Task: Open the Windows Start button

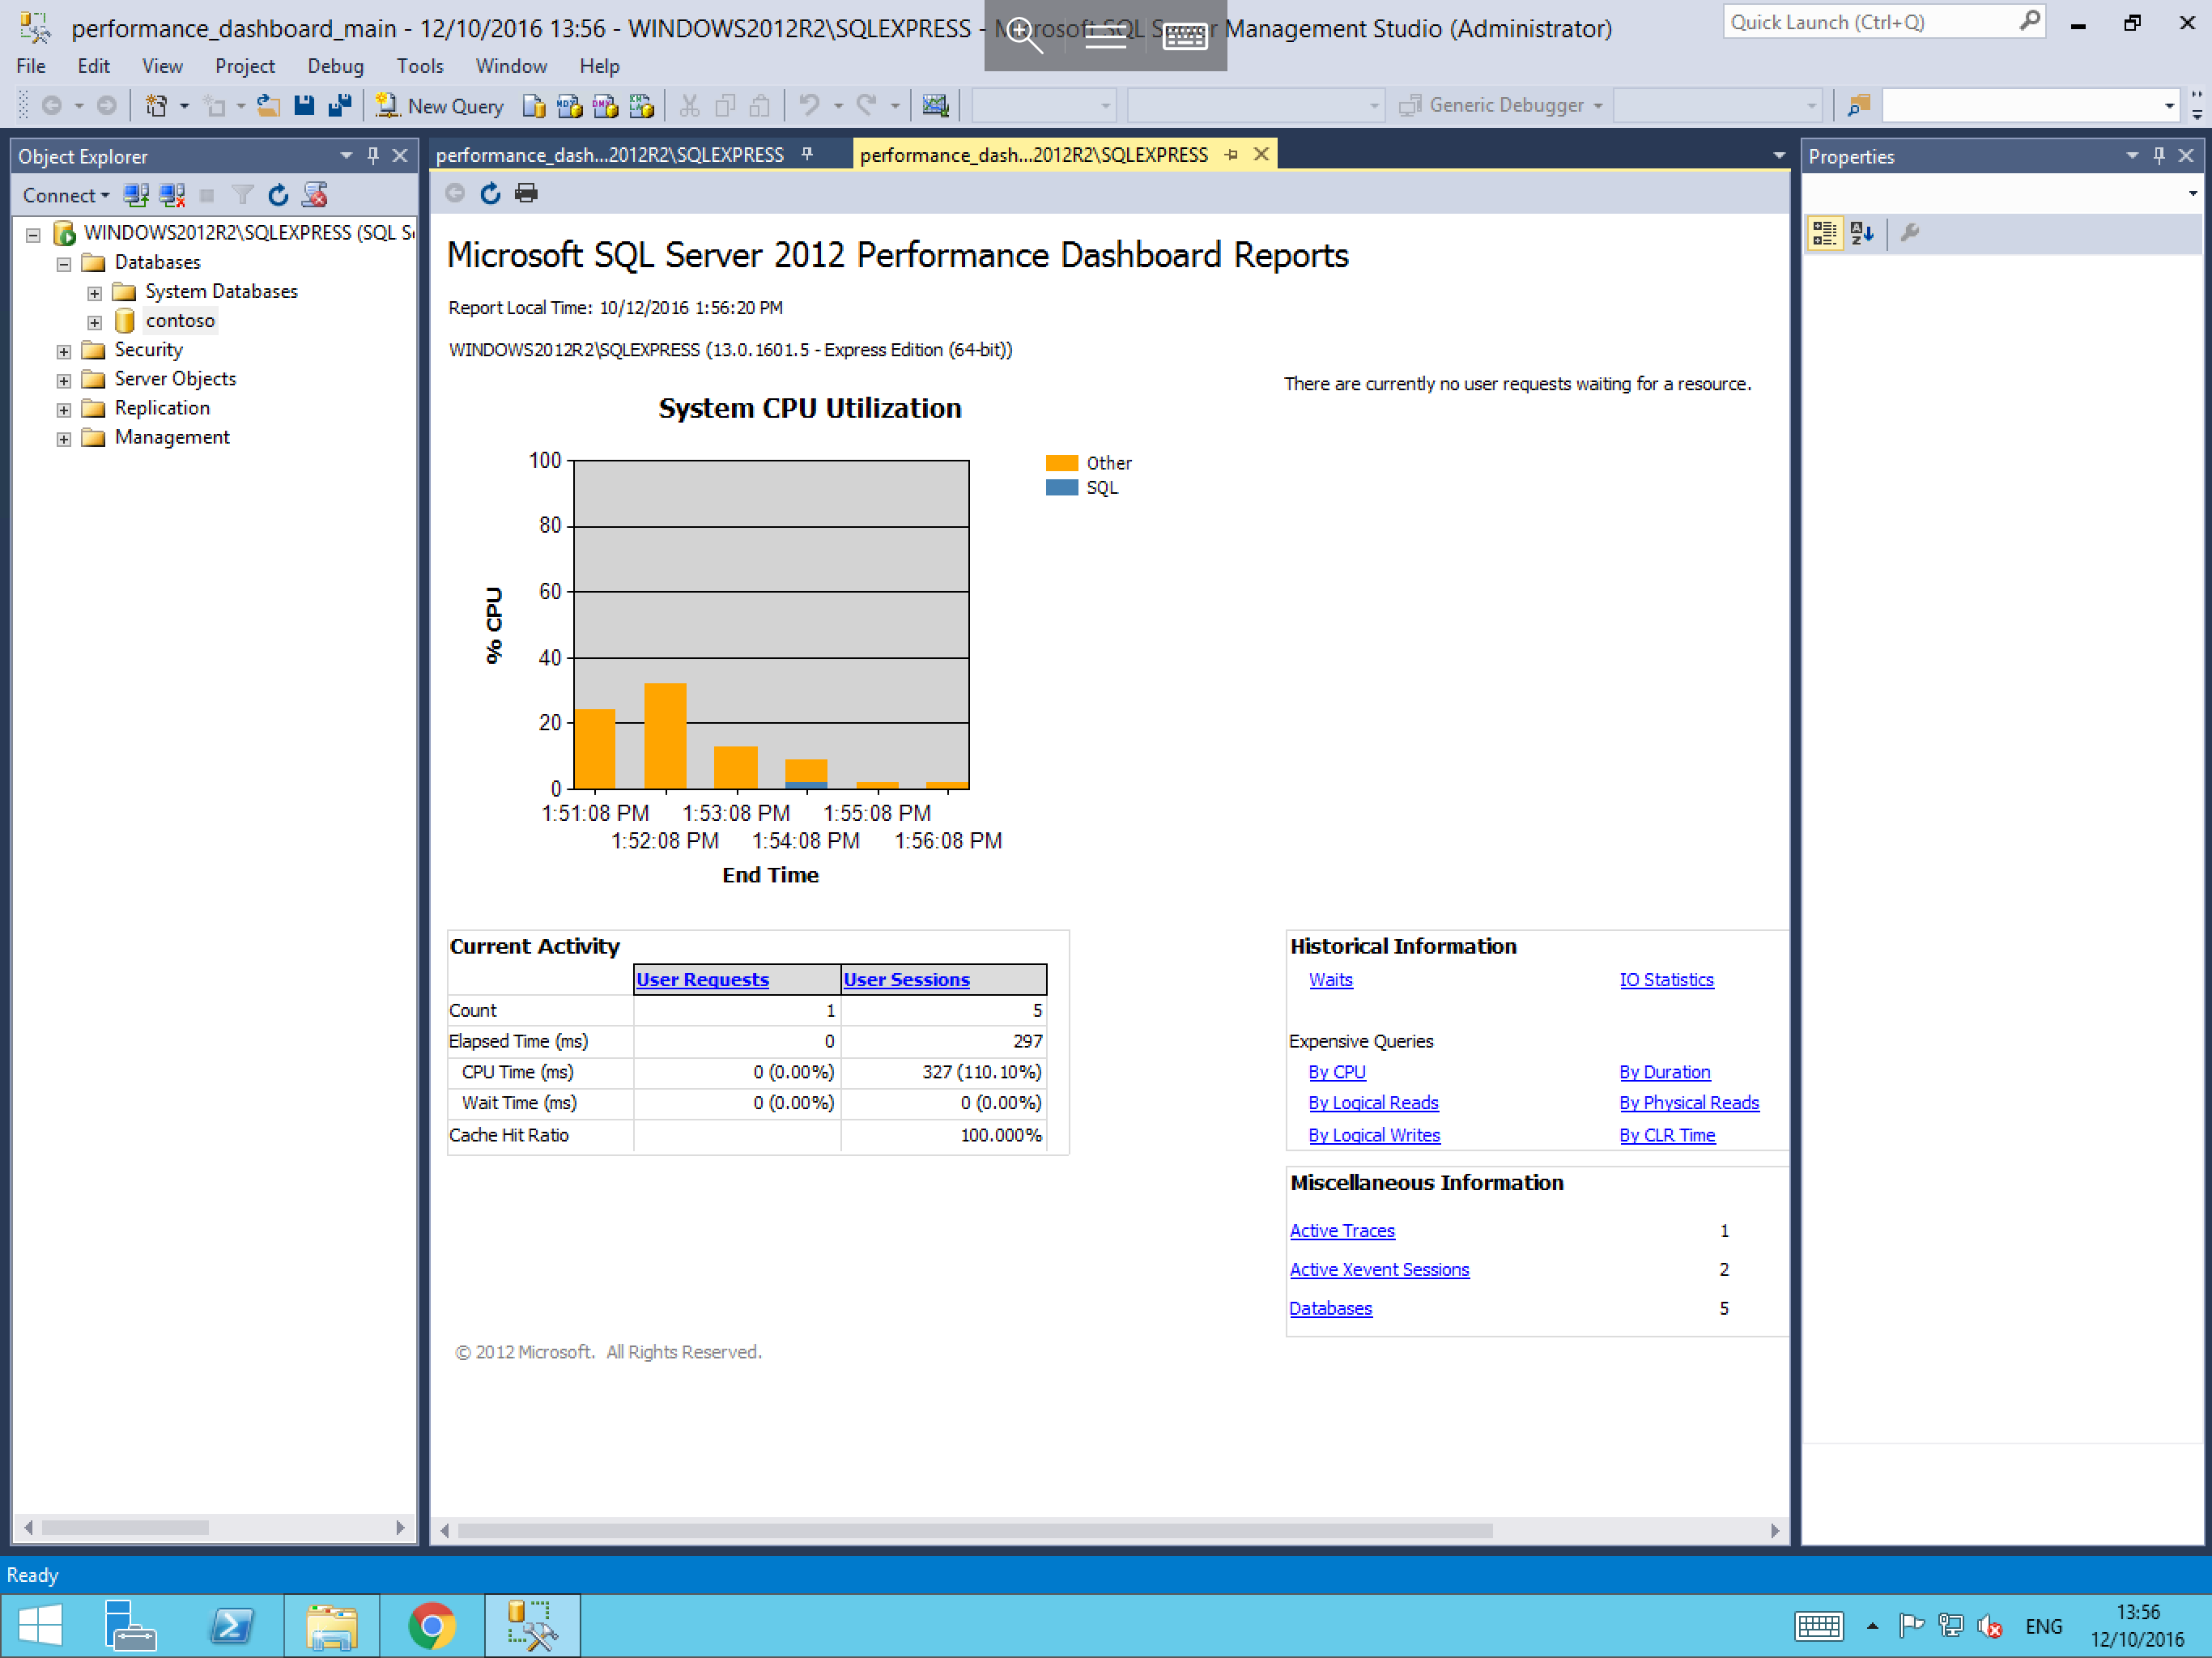Action: 41,1626
